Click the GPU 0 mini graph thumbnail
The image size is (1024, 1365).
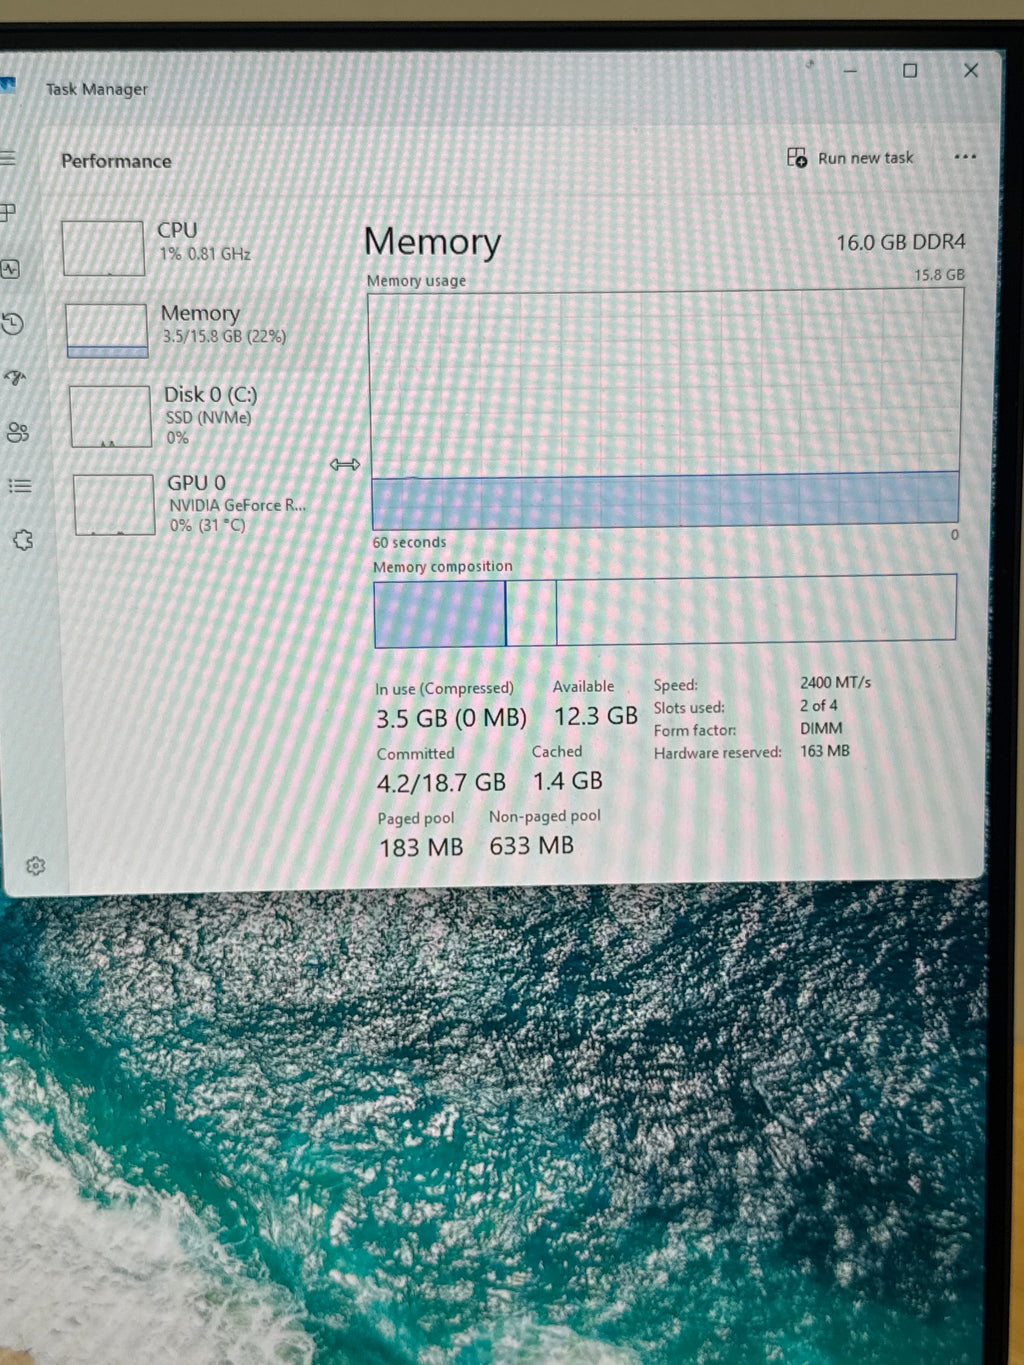[114, 505]
